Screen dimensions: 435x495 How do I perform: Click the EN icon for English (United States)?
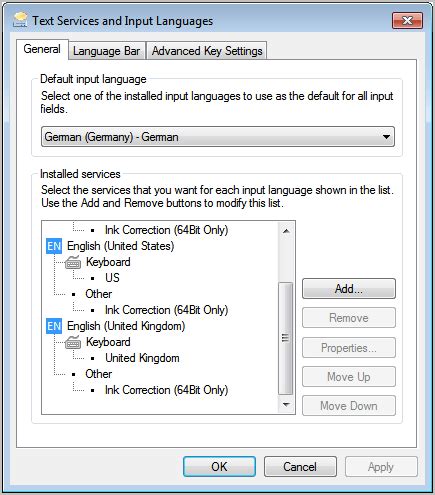[54, 246]
